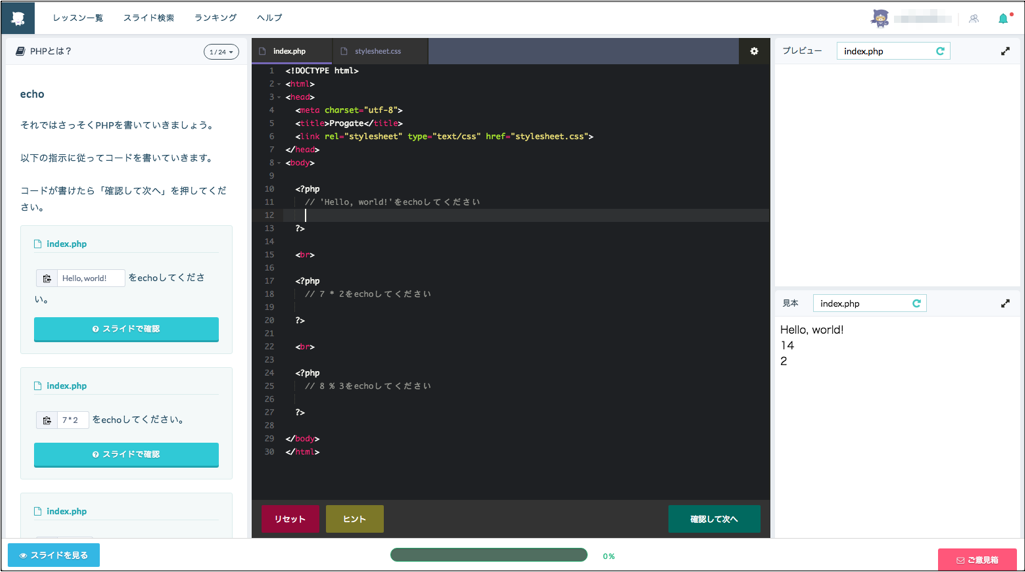Click the リセット button
The image size is (1025, 572).
point(290,519)
